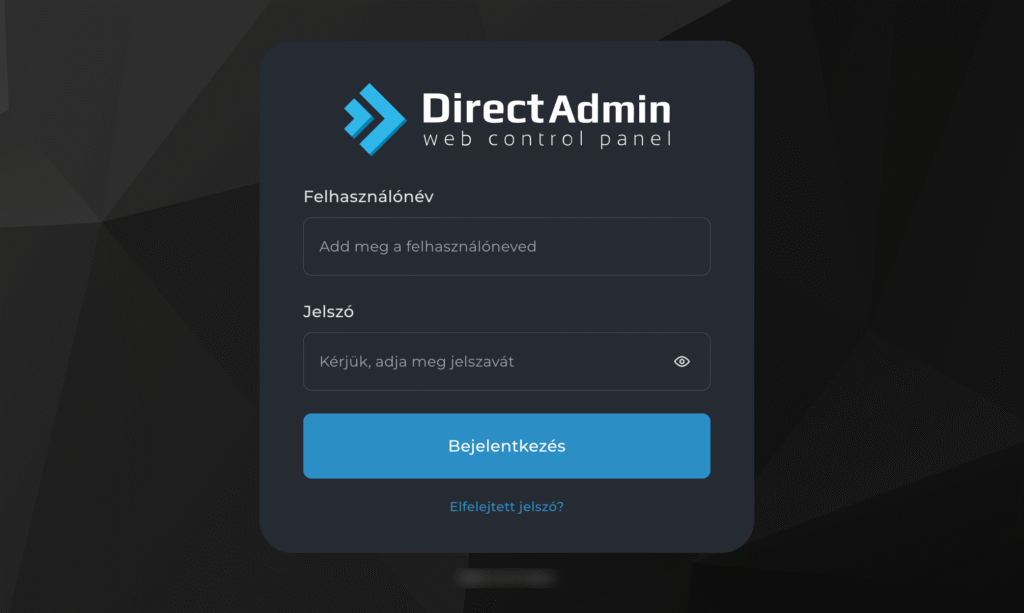Click the DirectAdmin wordmark text
The image size is (1024, 613).
coord(547,108)
